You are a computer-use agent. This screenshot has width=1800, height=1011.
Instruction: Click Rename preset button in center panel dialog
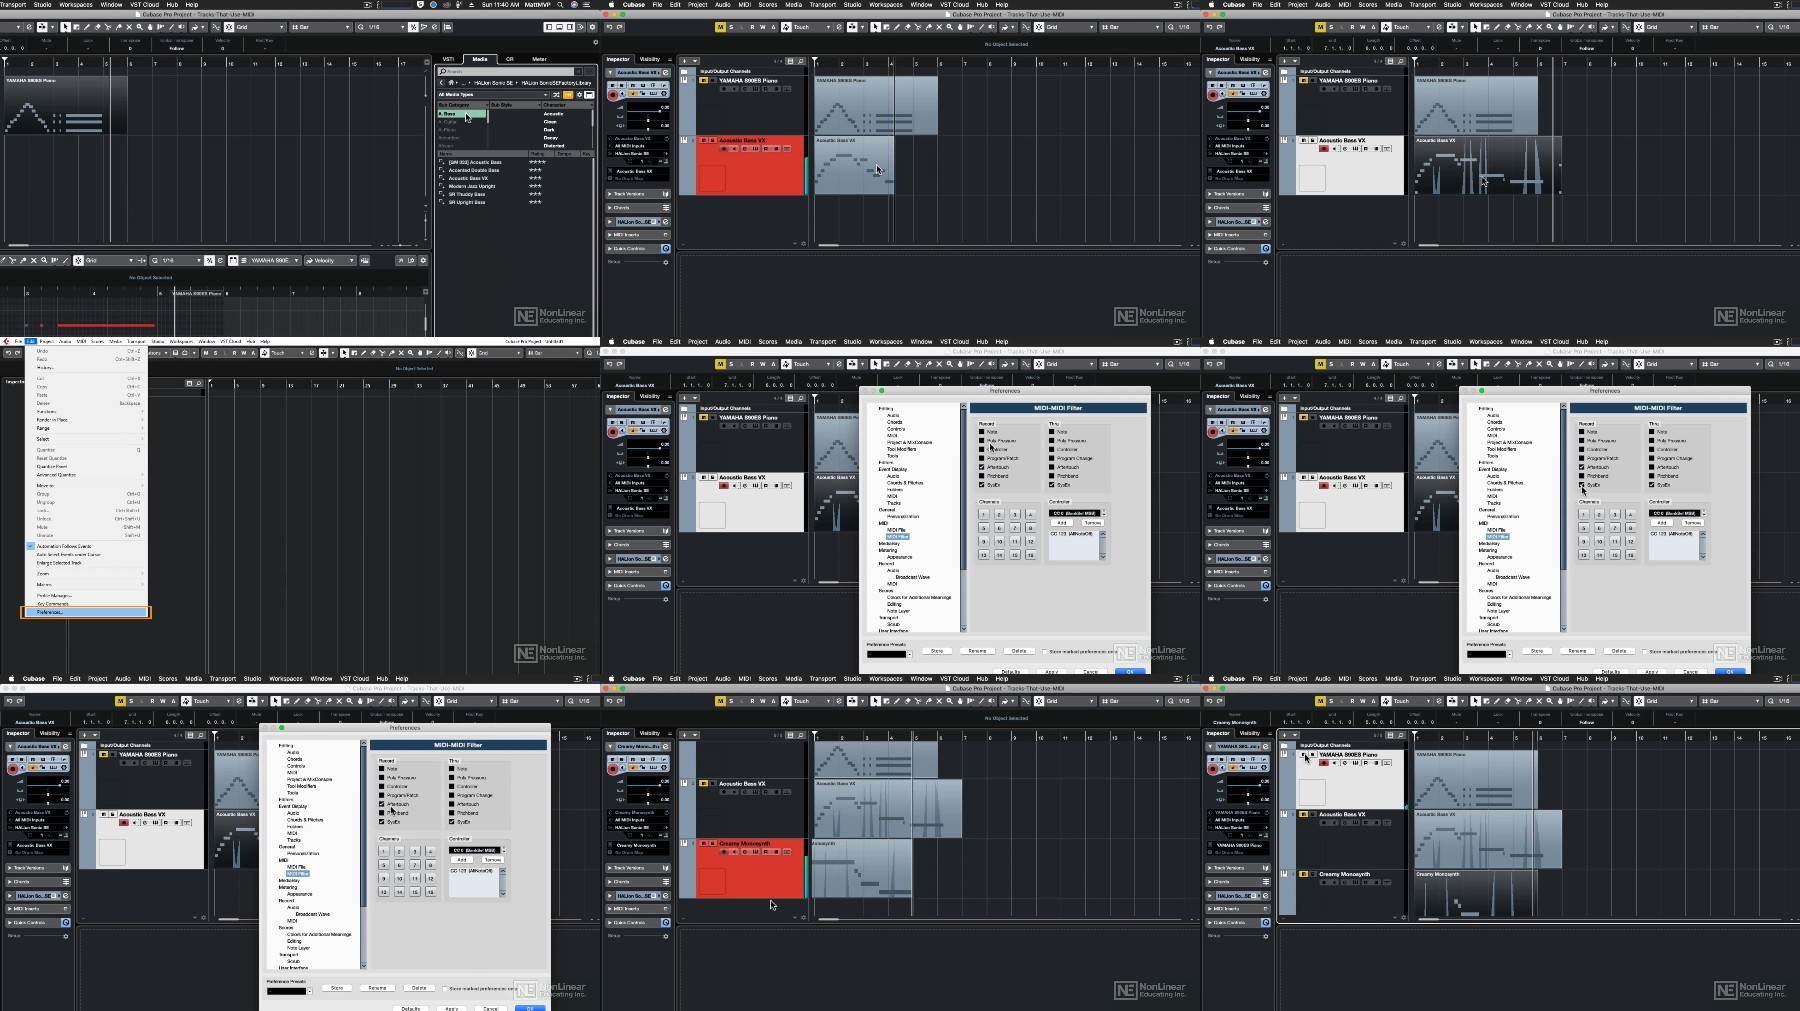click(x=978, y=651)
